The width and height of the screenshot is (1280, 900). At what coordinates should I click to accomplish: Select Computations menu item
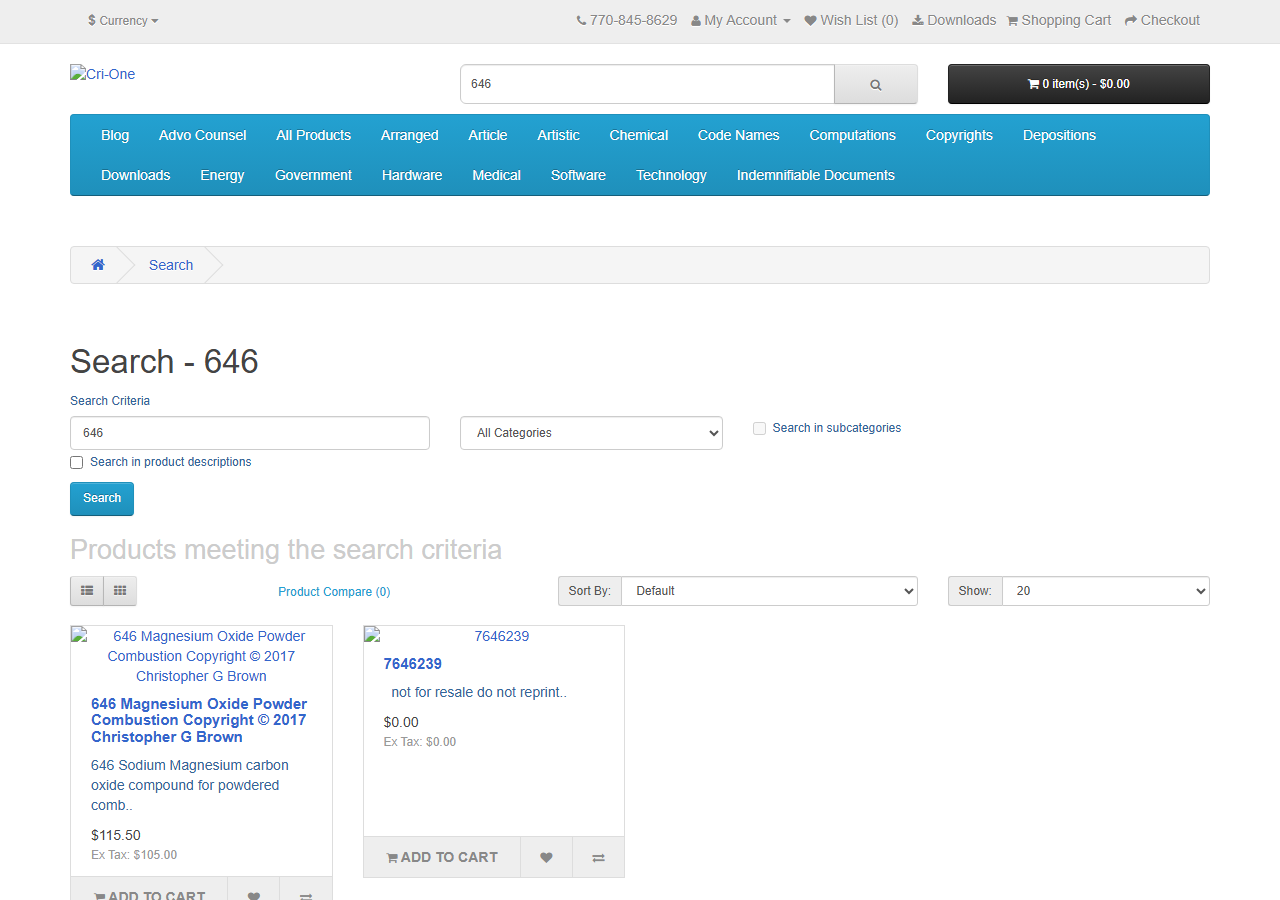pyautogui.click(x=853, y=135)
